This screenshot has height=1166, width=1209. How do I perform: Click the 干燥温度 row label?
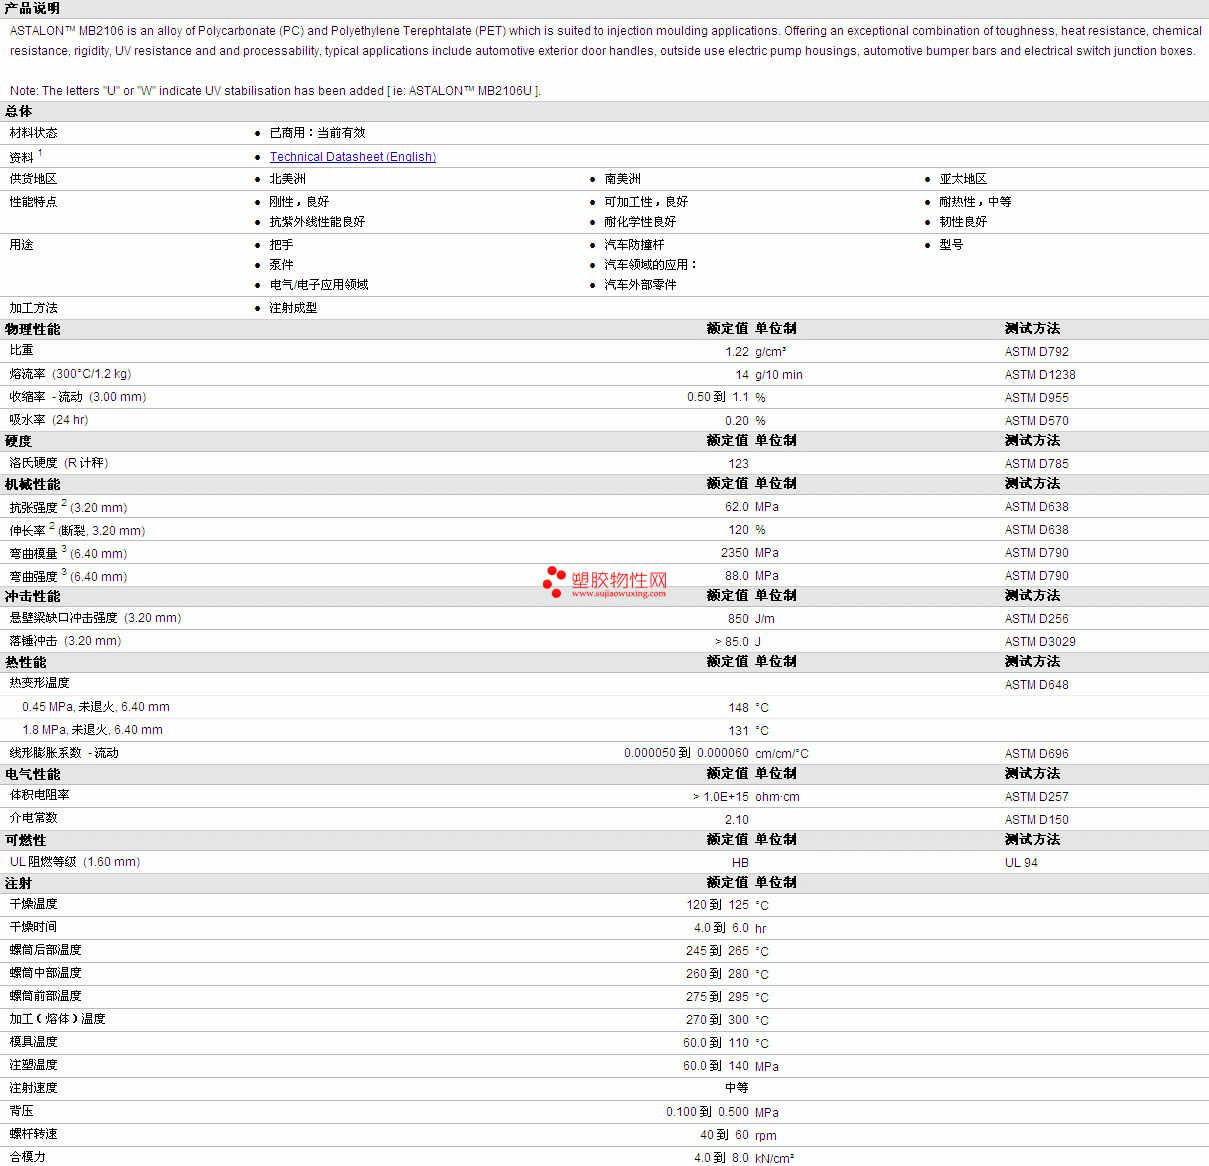coord(34,904)
